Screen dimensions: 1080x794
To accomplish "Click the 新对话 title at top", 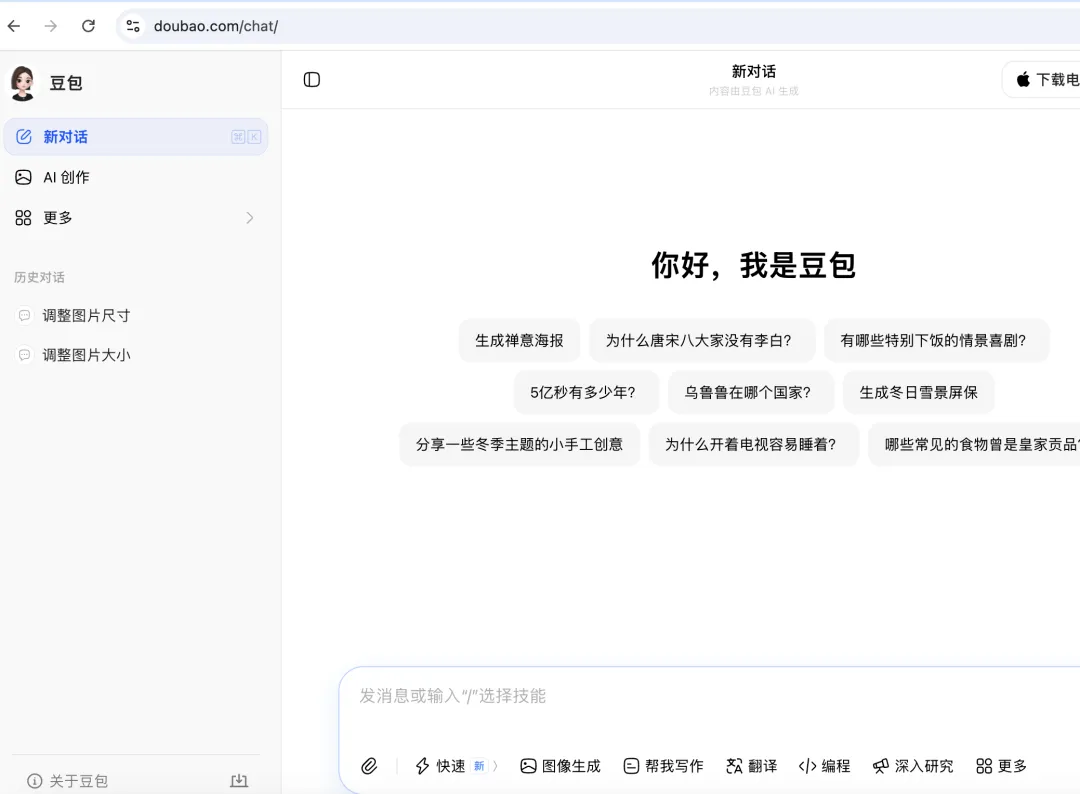I will [x=754, y=72].
